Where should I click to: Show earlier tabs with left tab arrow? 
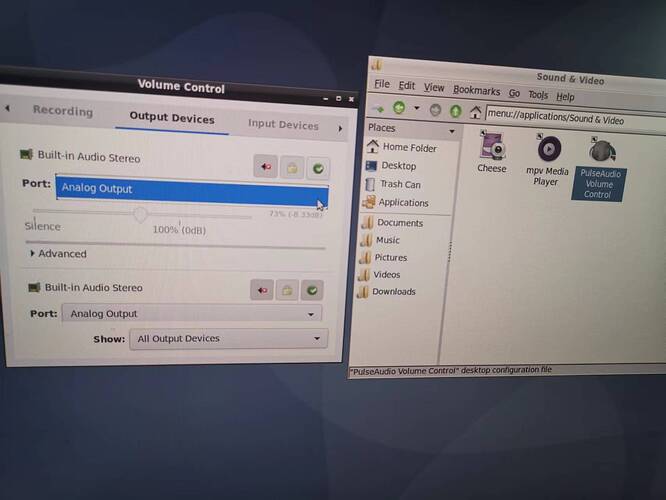7,109
